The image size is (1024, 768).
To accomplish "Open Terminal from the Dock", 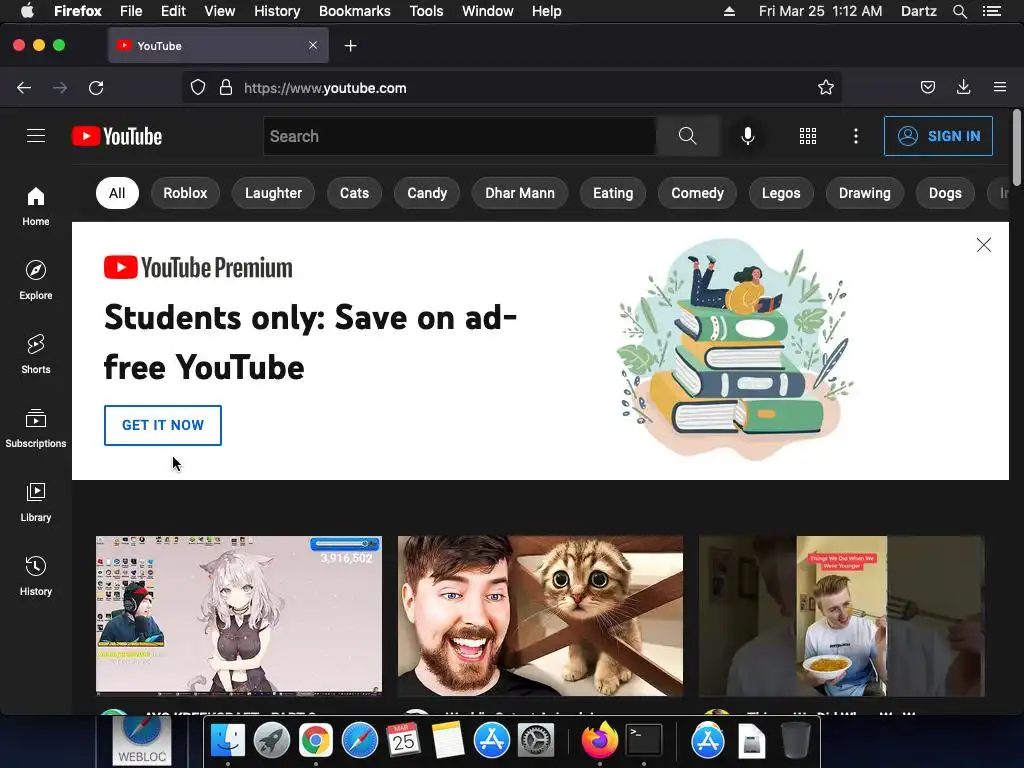I will [644, 741].
